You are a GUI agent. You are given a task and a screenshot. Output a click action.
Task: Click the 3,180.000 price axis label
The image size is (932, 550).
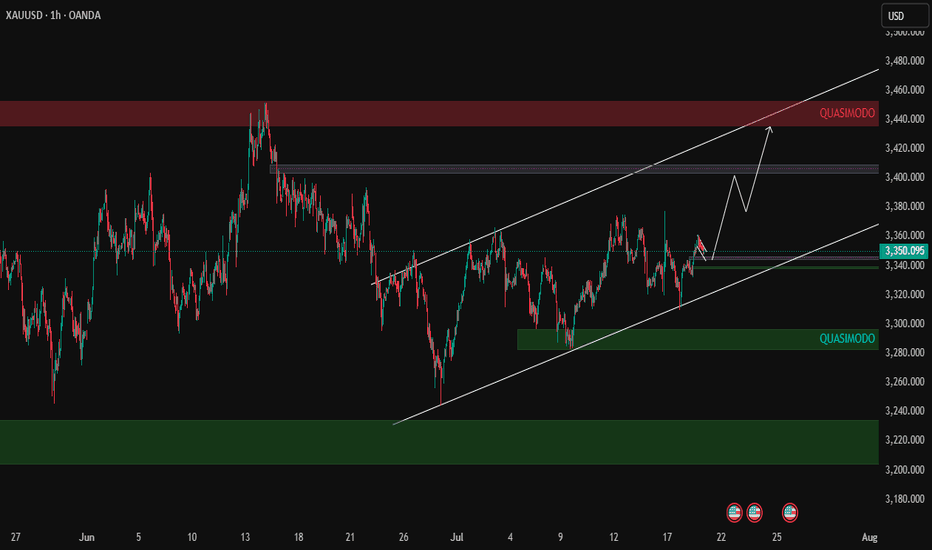pos(905,499)
